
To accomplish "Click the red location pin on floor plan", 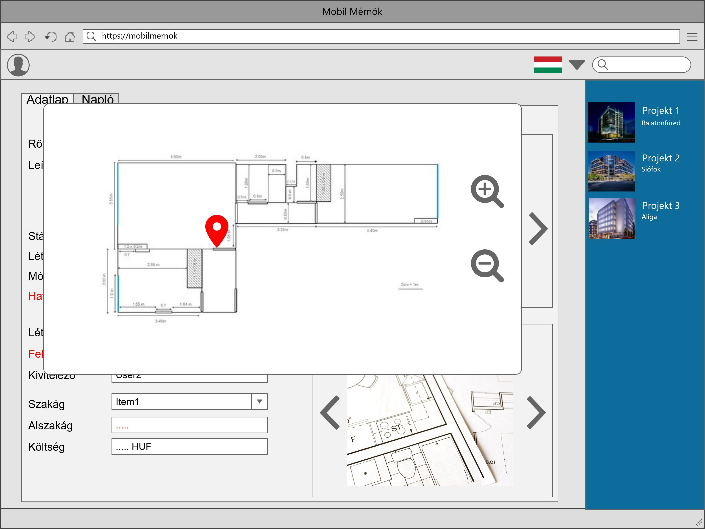I will pos(216,230).
